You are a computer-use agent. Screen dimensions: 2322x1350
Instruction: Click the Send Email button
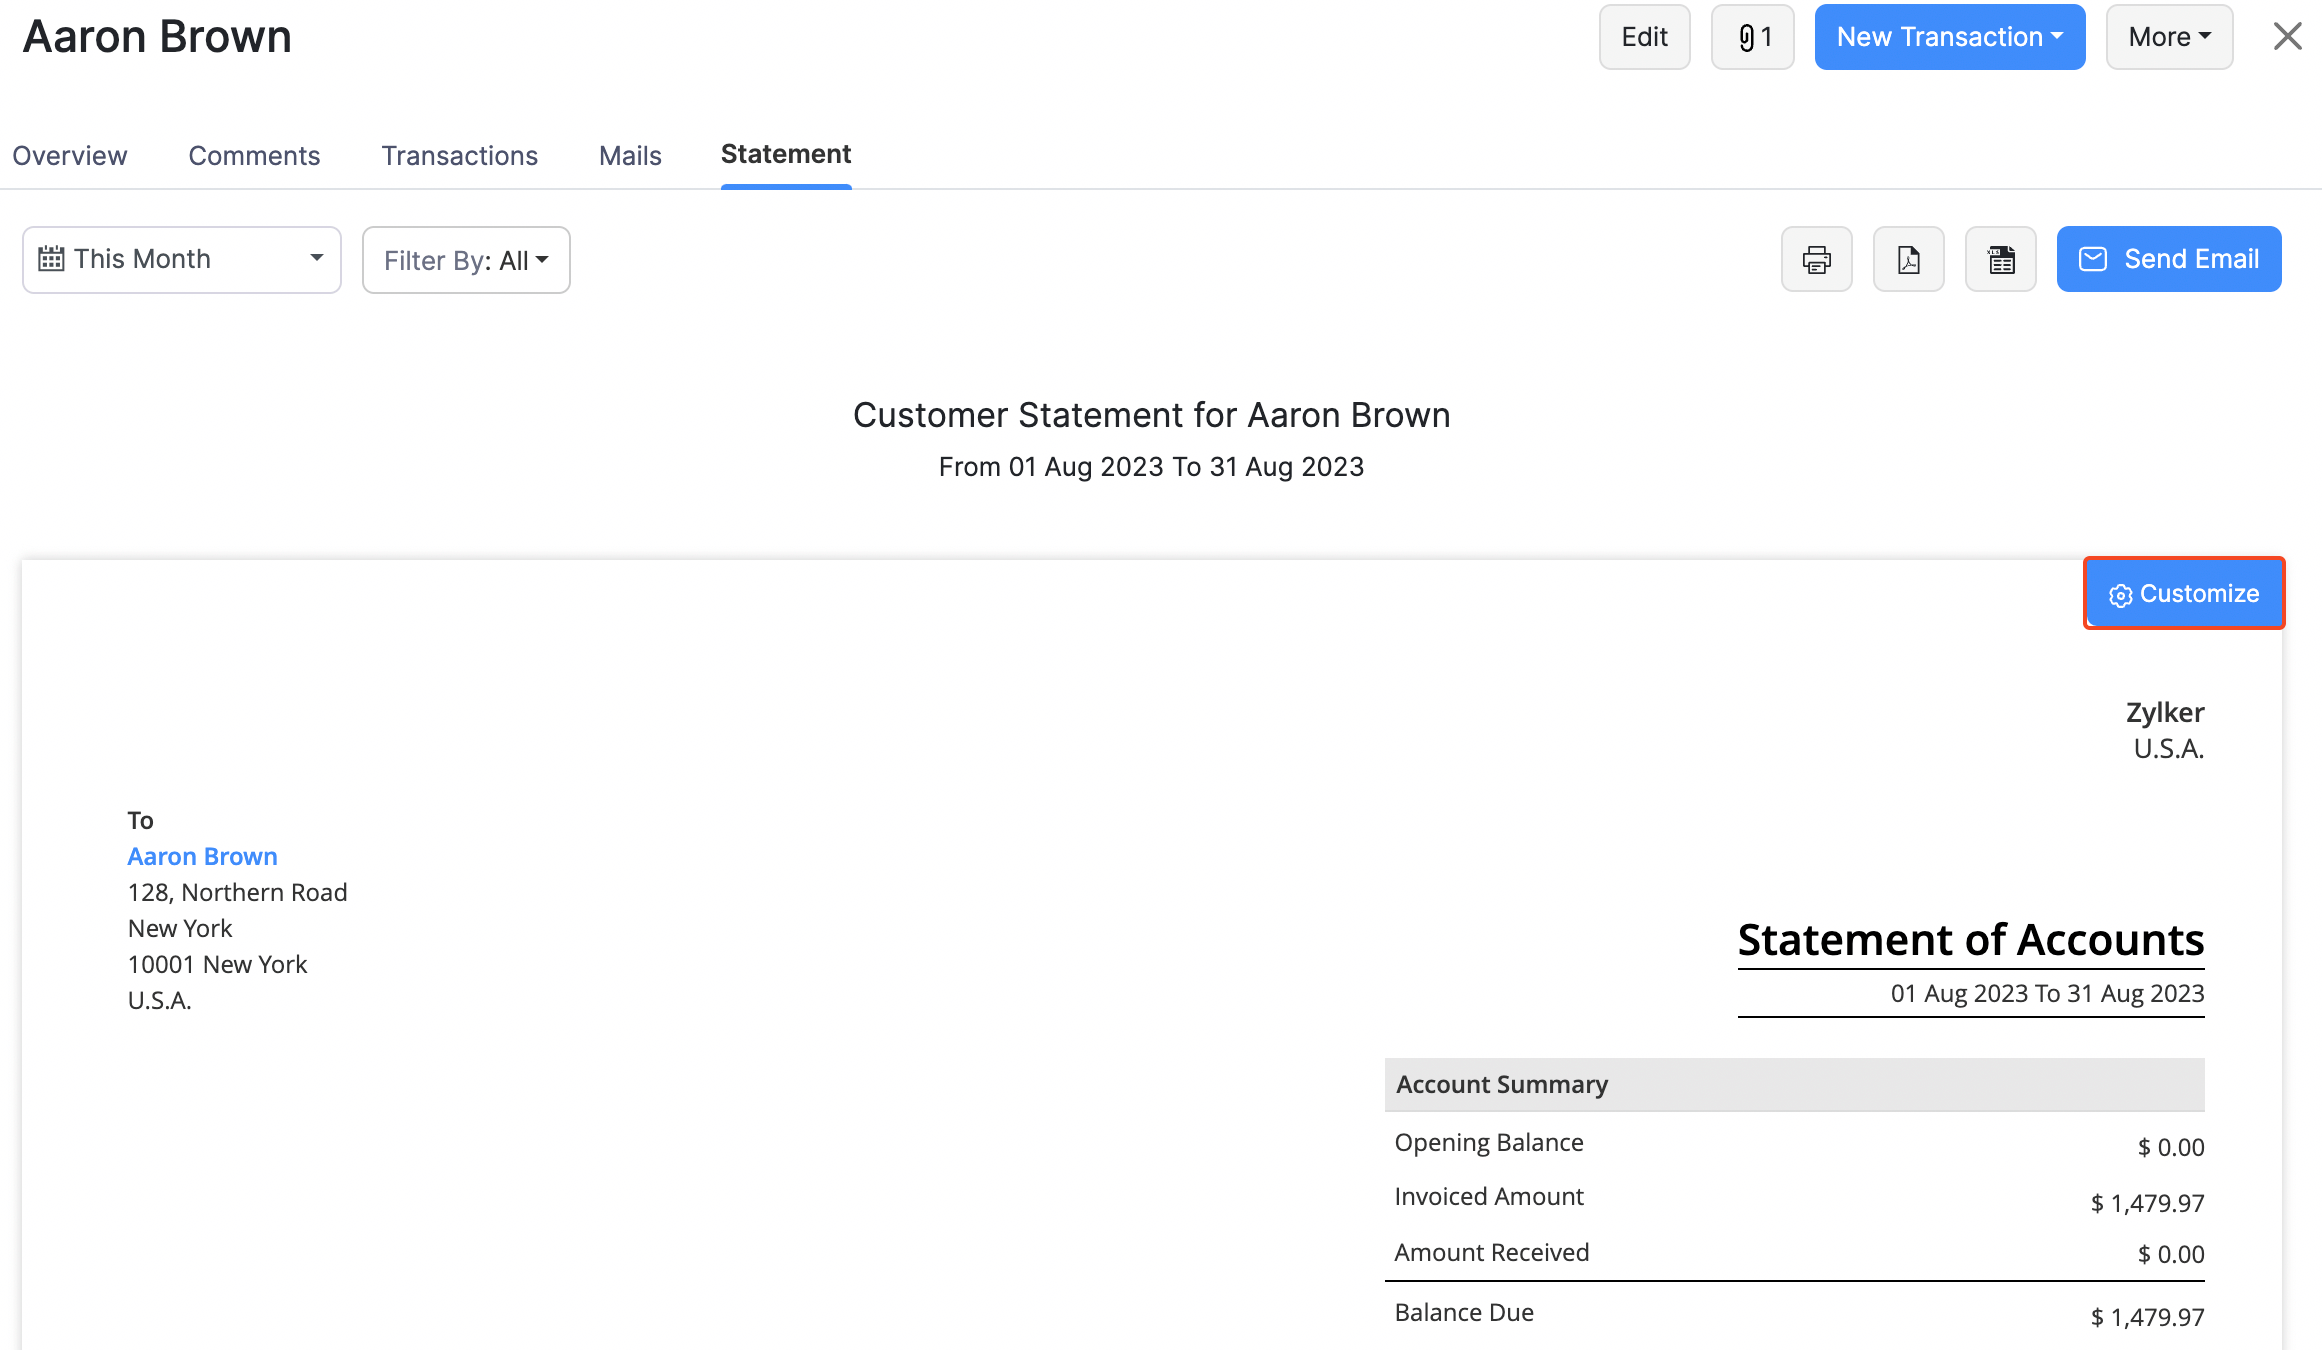pos(2168,259)
